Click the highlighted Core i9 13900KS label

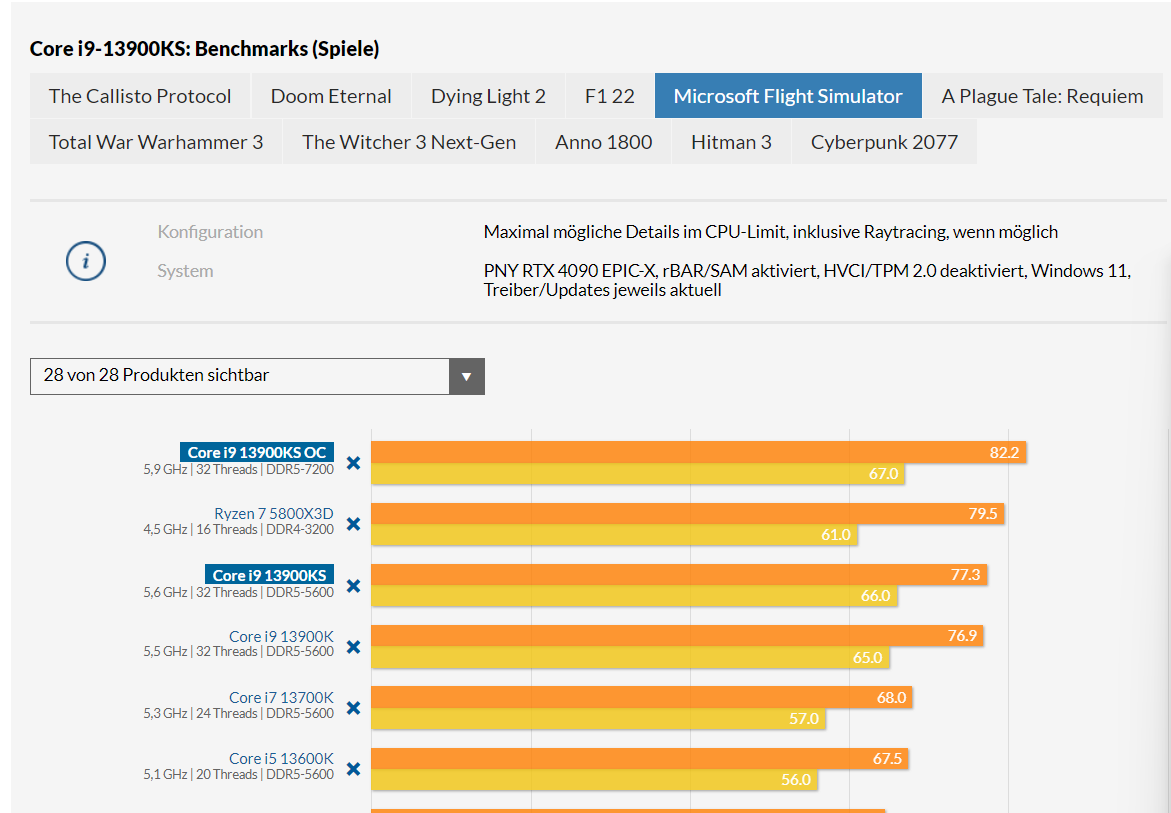[270, 575]
